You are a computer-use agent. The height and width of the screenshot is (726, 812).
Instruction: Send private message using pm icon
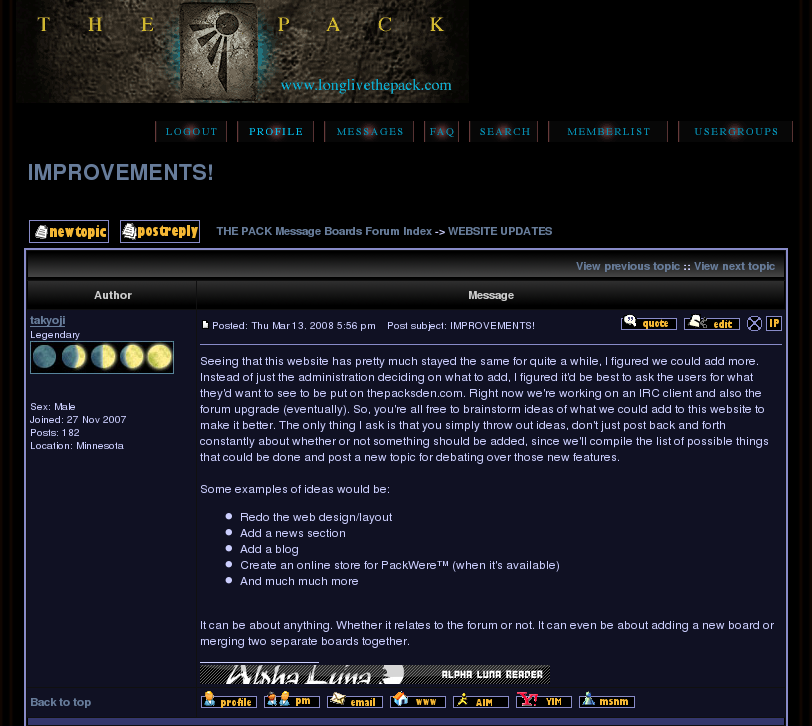click(x=292, y=701)
